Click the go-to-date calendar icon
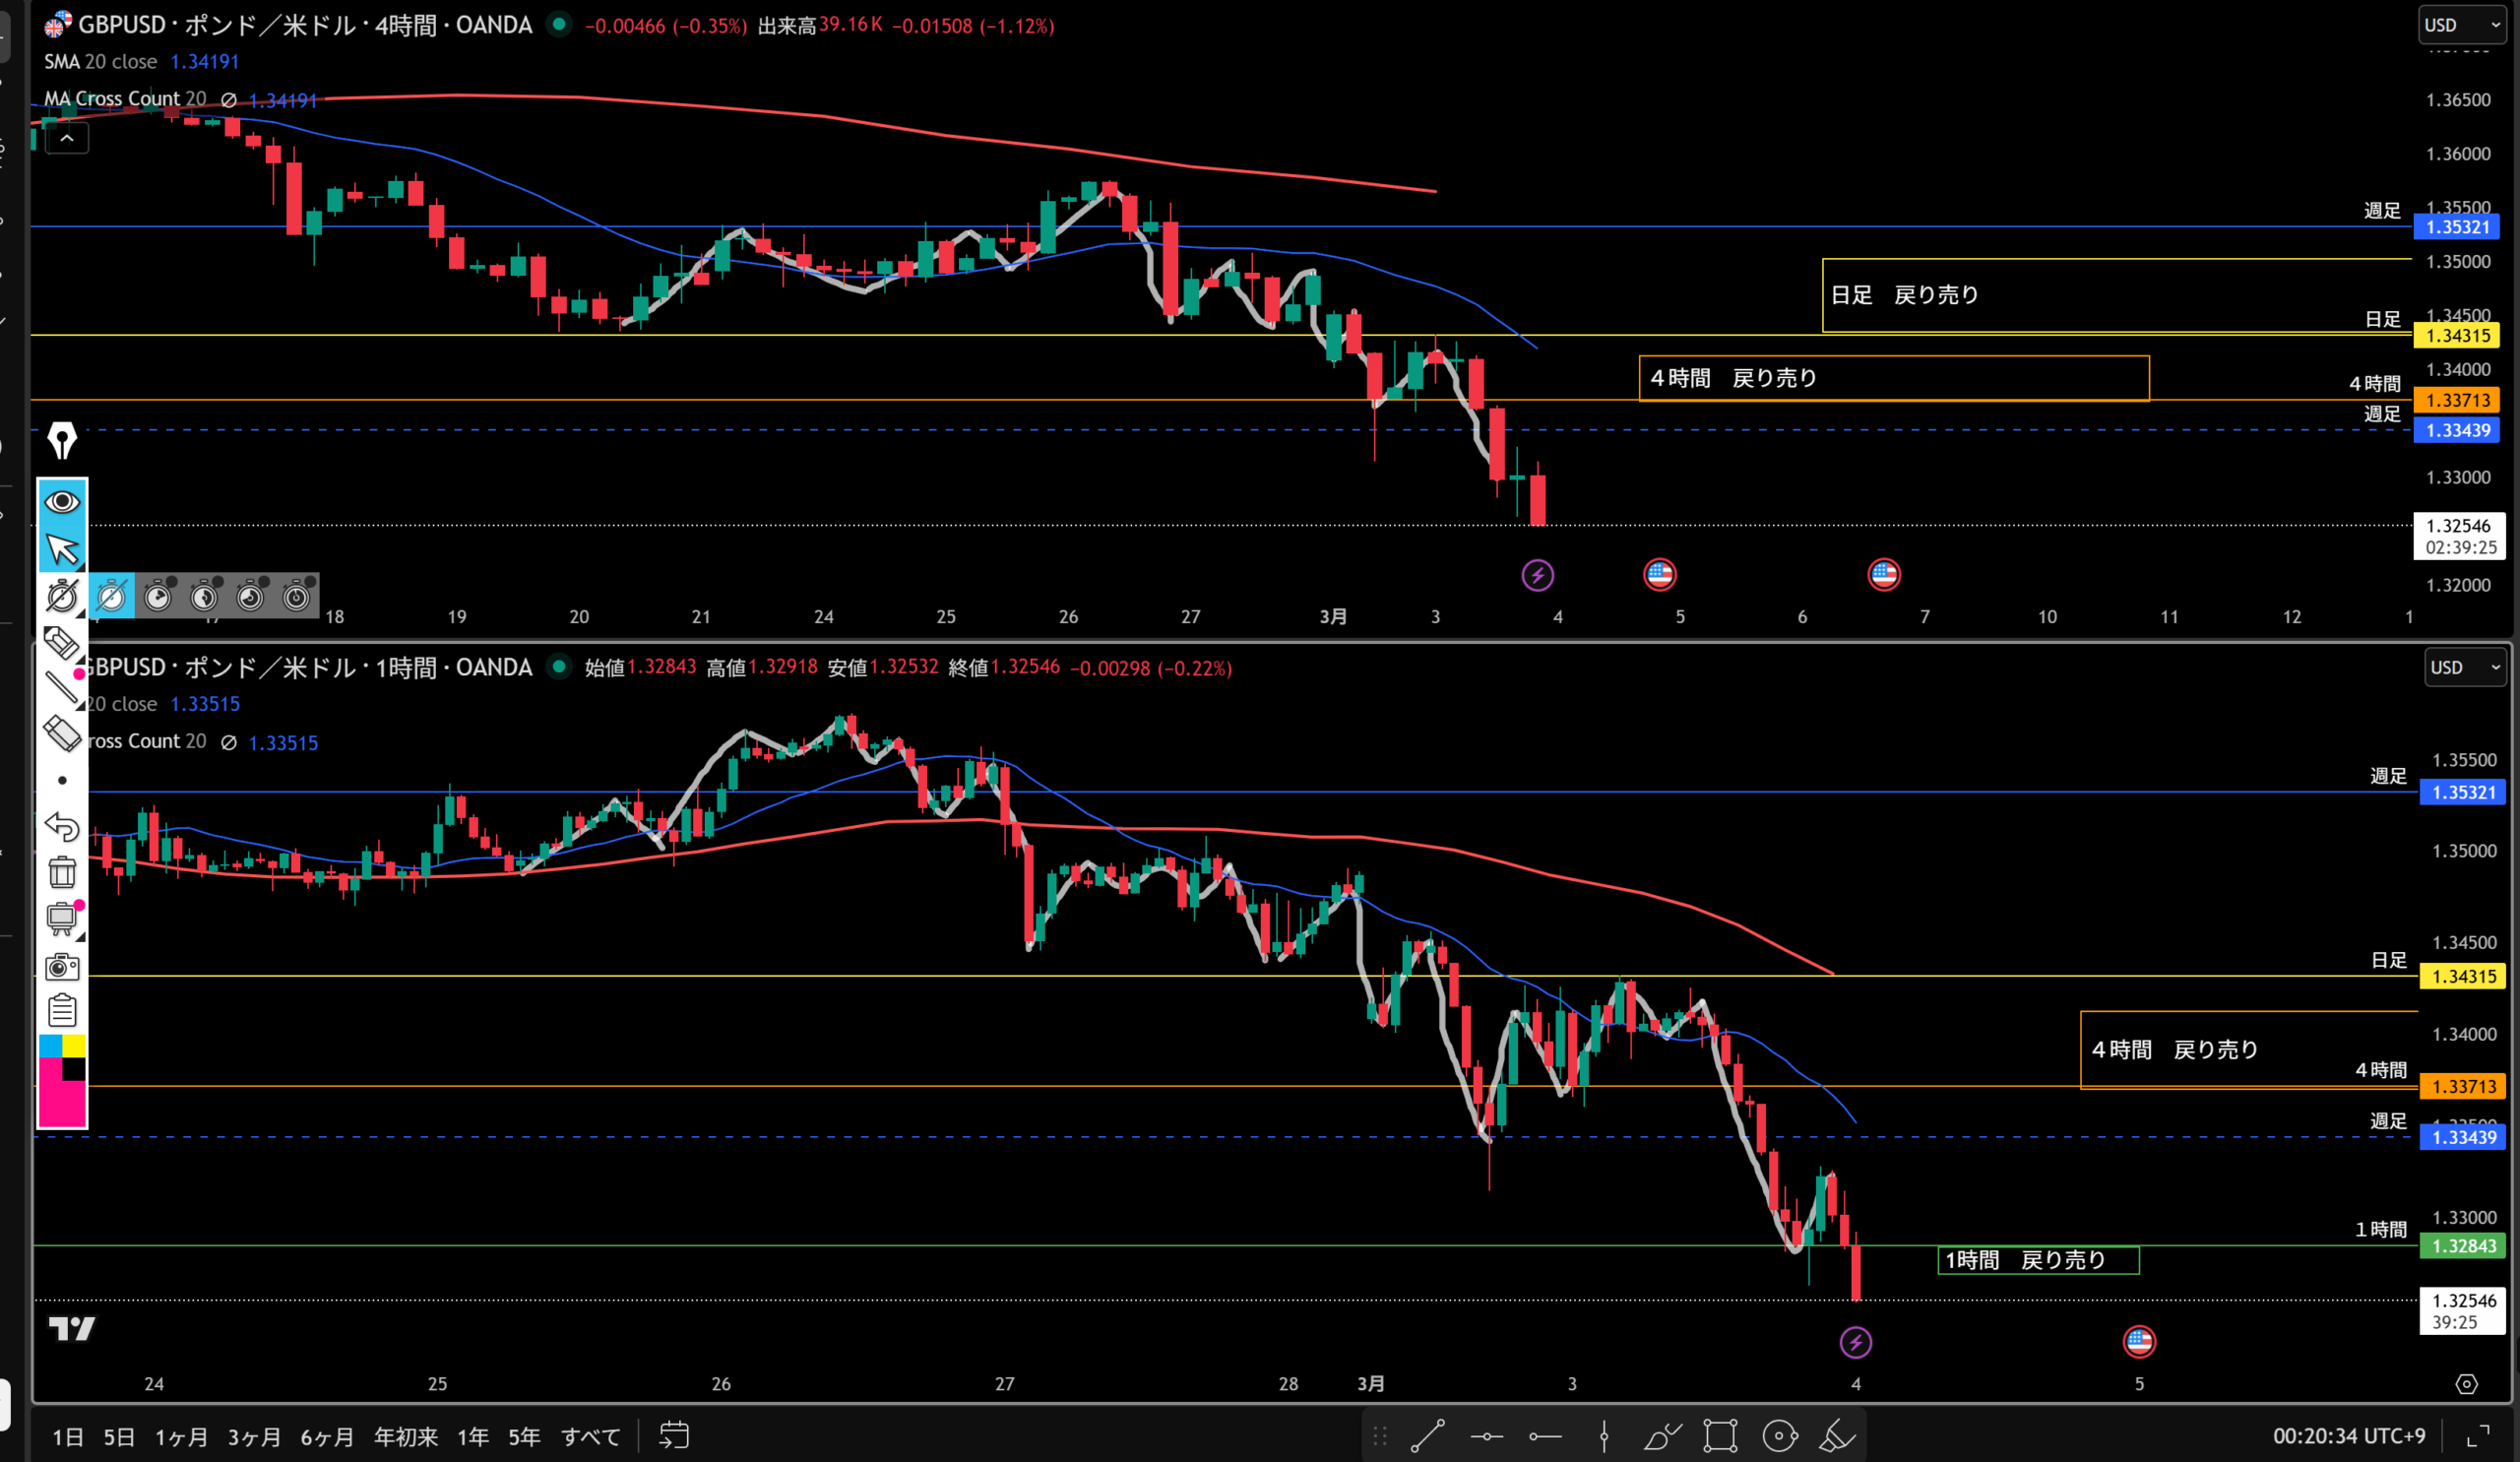The height and width of the screenshot is (1462, 2520). coord(674,1436)
